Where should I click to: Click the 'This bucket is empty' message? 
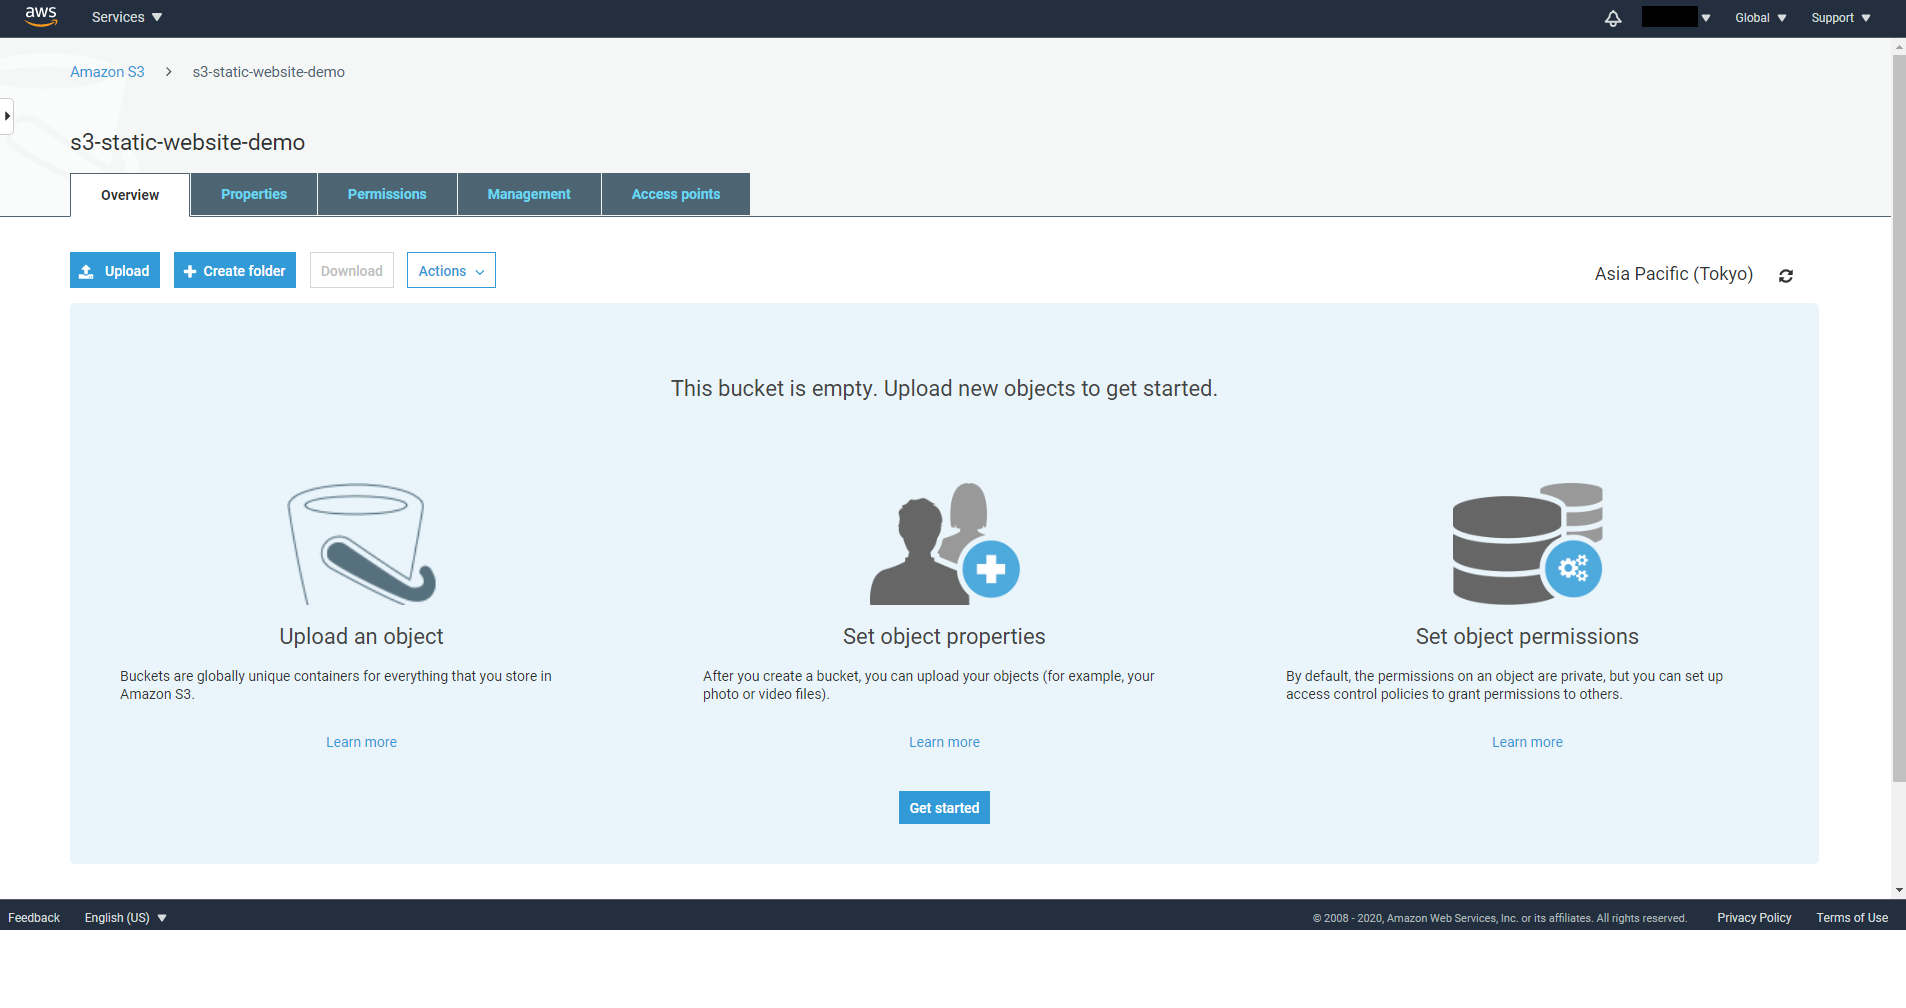(x=944, y=388)
